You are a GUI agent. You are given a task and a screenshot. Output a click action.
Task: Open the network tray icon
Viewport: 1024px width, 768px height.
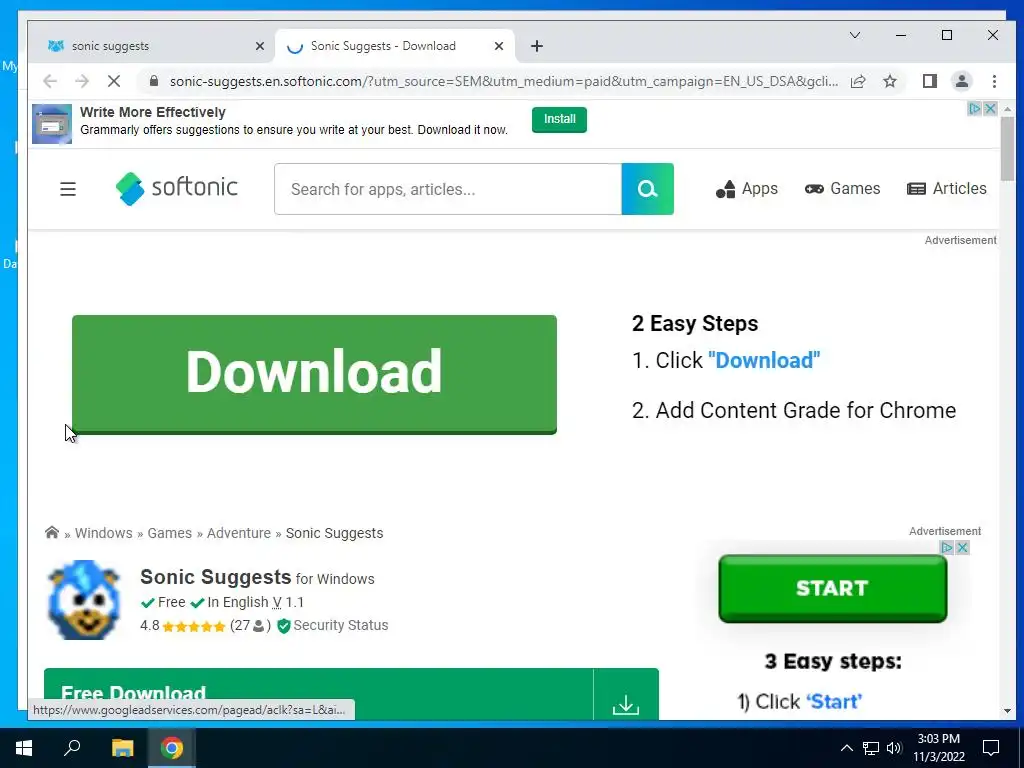871,748
